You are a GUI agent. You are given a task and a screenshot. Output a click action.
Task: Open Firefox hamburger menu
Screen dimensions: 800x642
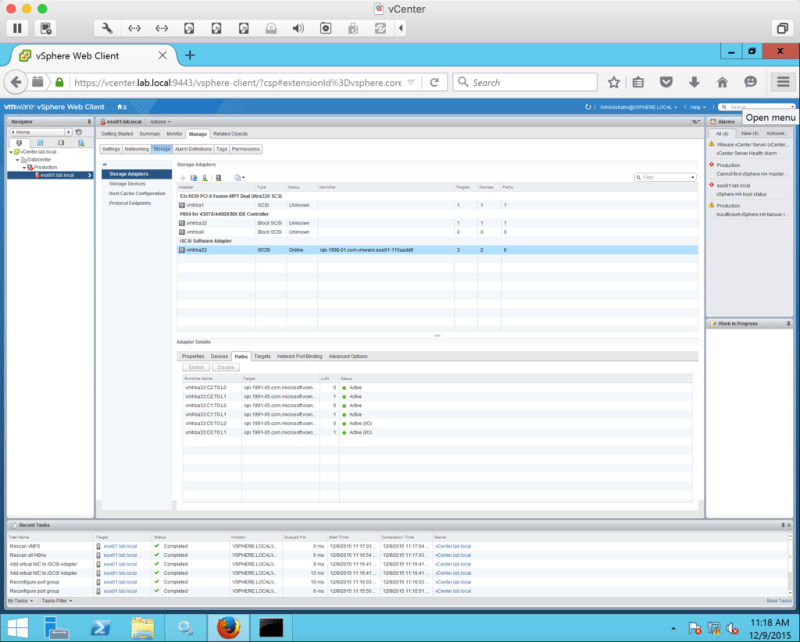click(x=783, y=82)
